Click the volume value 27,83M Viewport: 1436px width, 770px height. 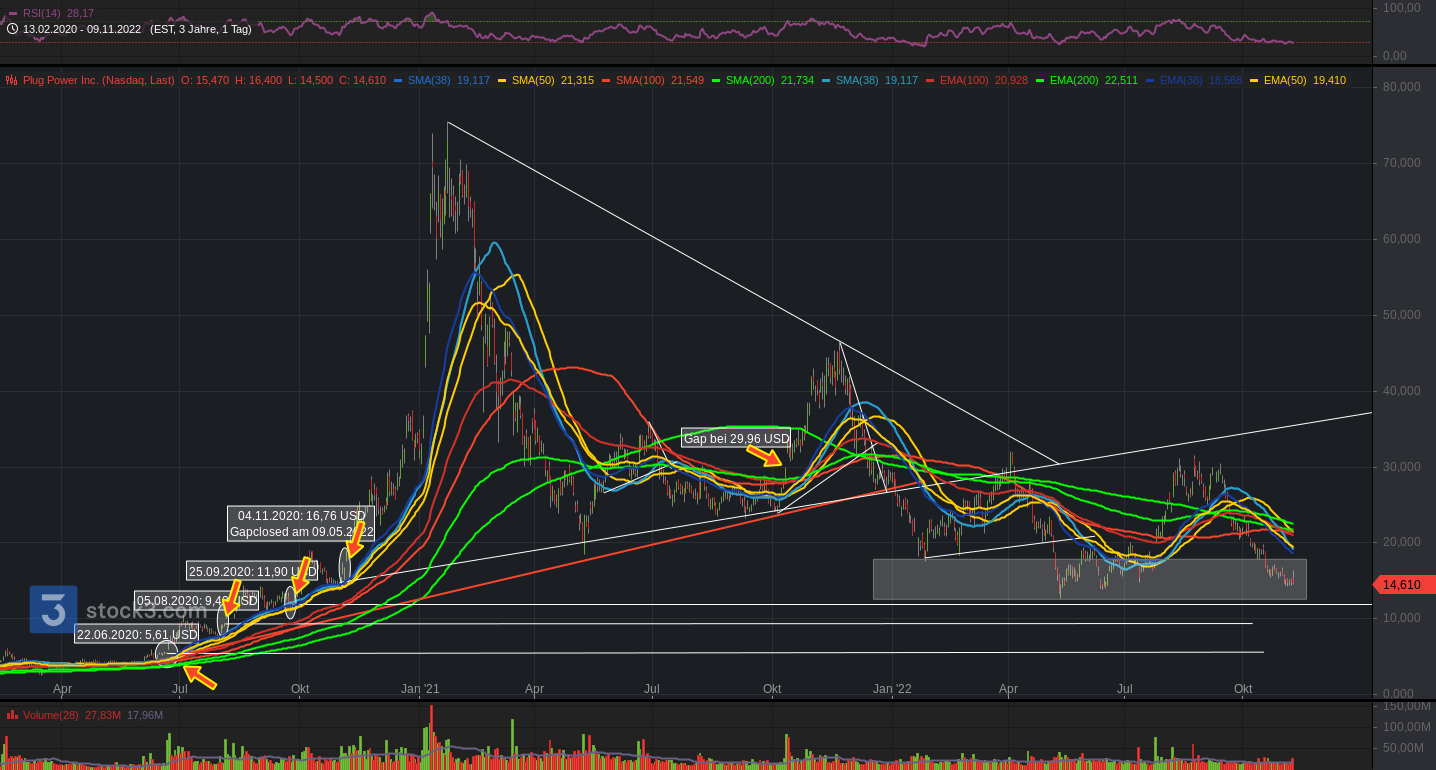click(x=103, y=715)
